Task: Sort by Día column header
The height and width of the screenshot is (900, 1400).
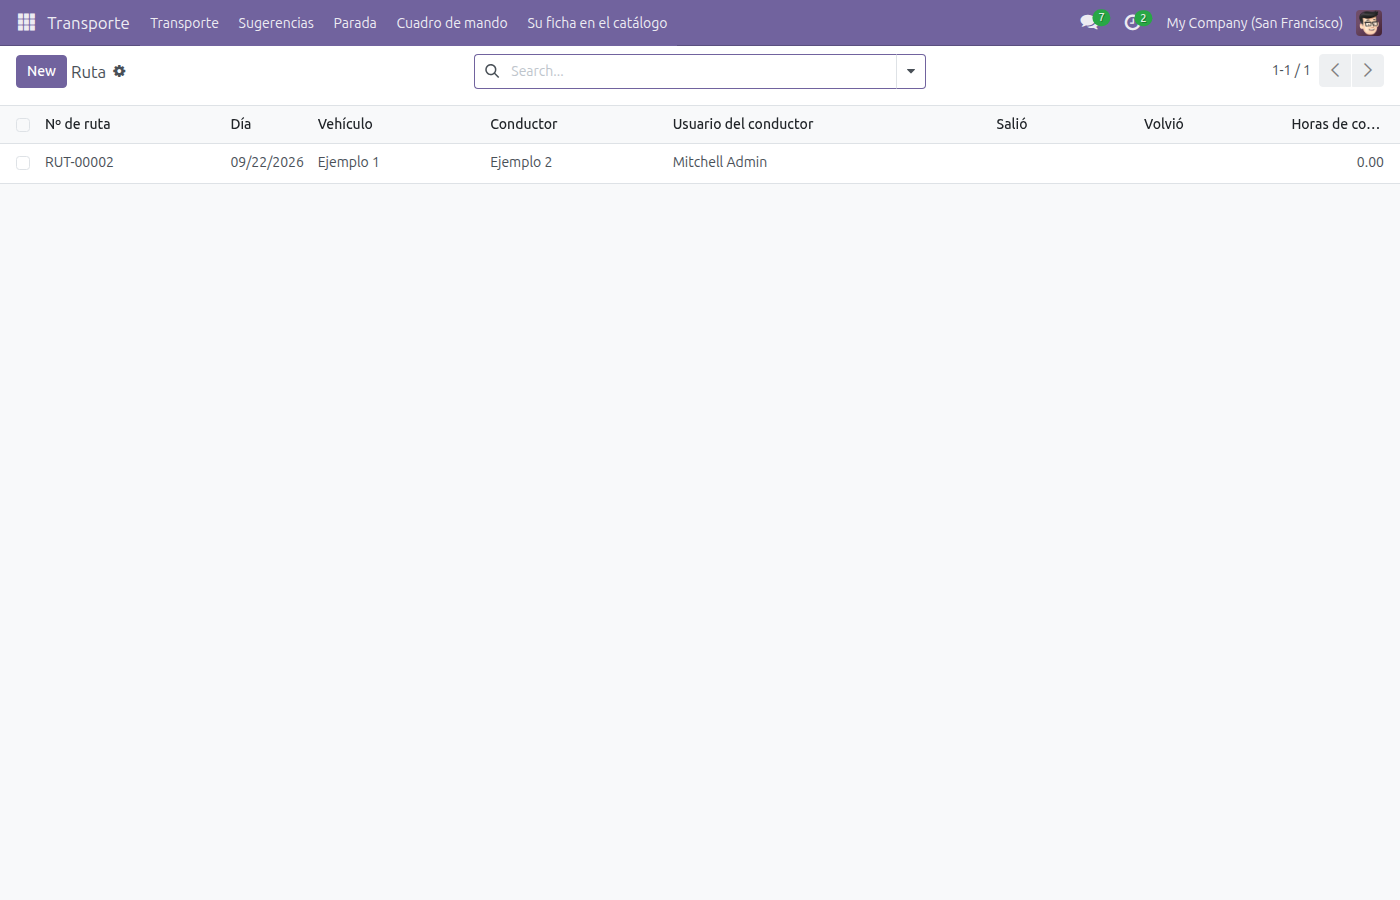Action: pyautogui.click(x=241, y=124)
